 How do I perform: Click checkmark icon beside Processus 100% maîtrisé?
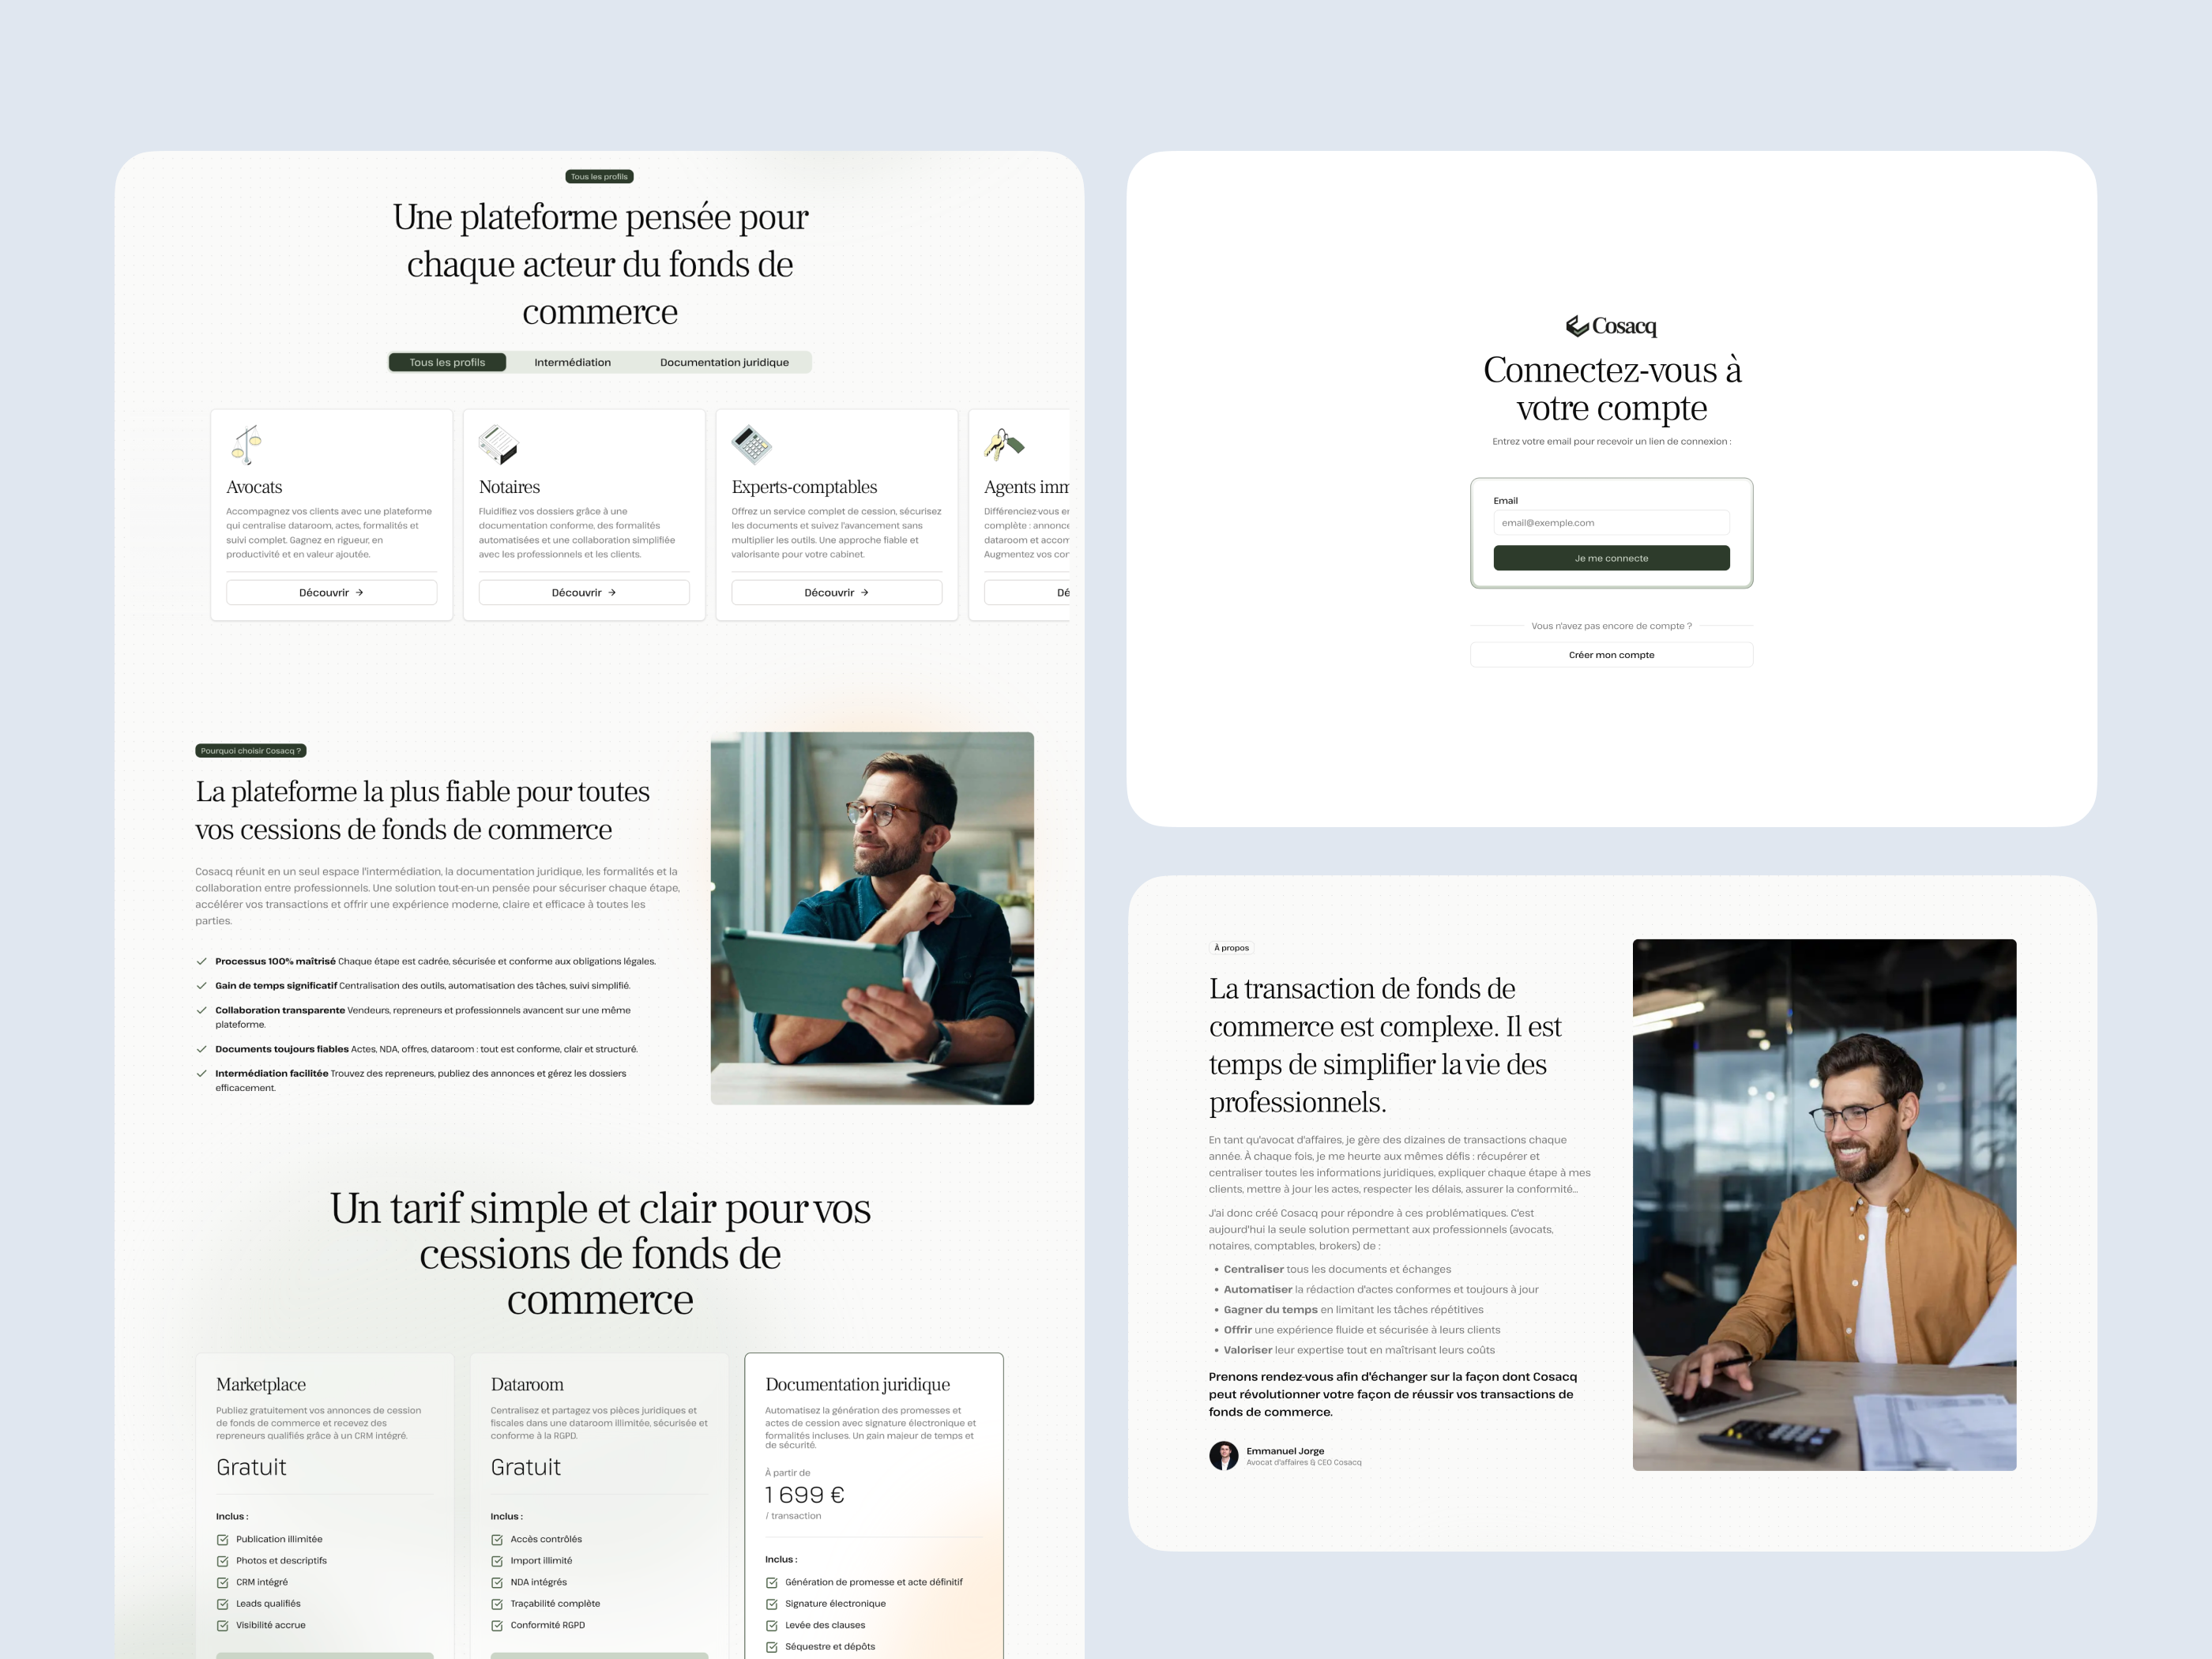(x=202, y=961)
